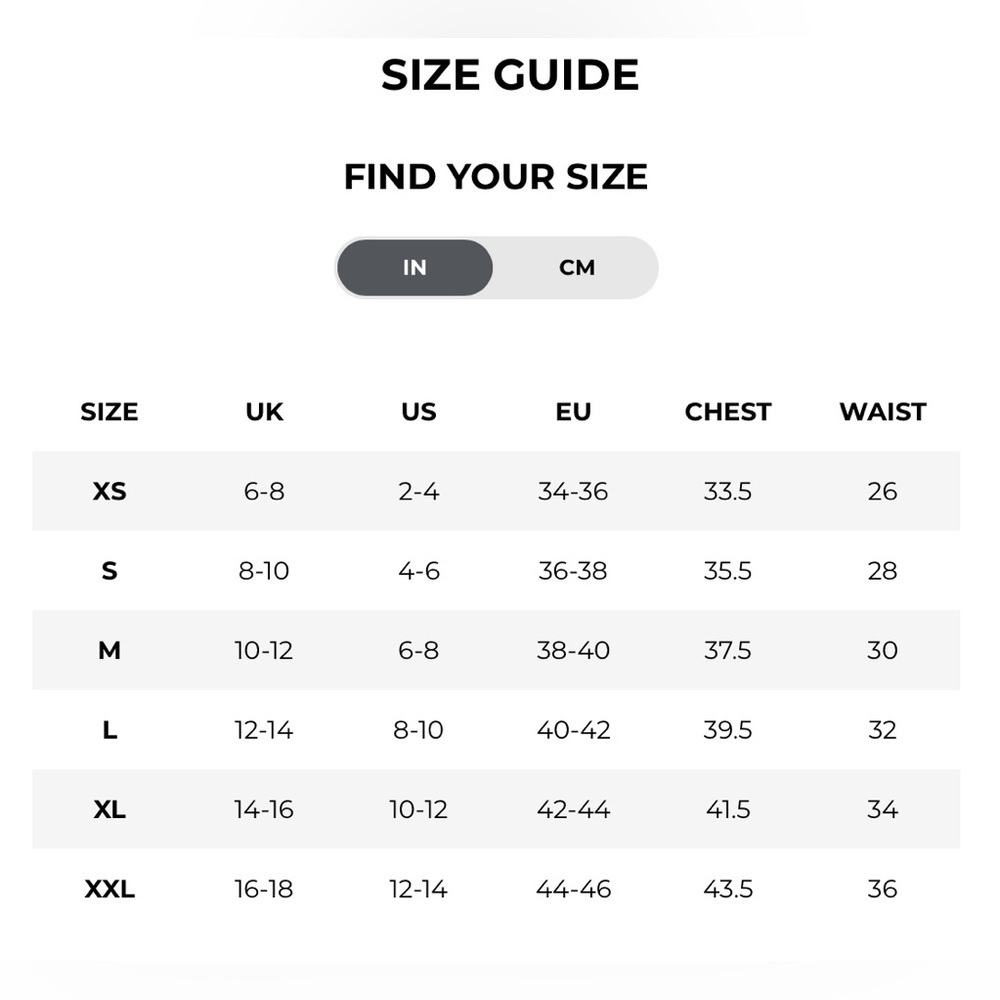Click the FIND YOUR SIZE heading
1000x1000 pixels.
pos(496,177)
